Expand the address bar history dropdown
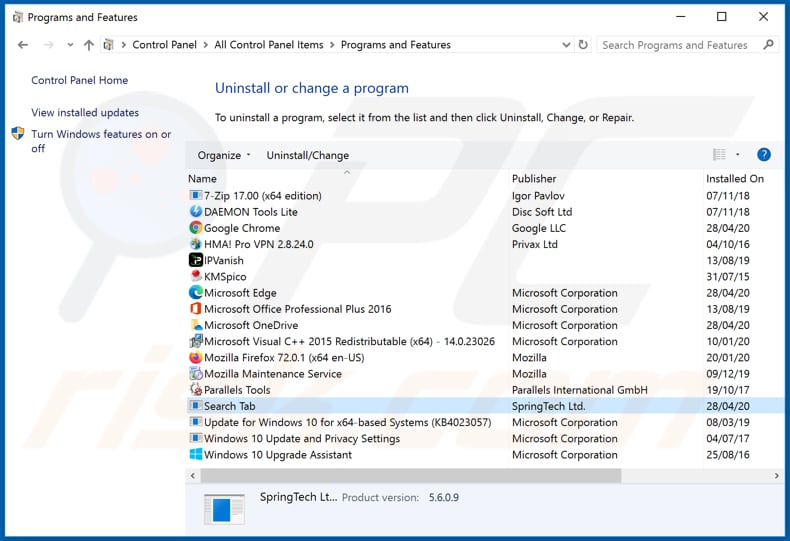This screenshot has height=541, width=790. (566, 44)
